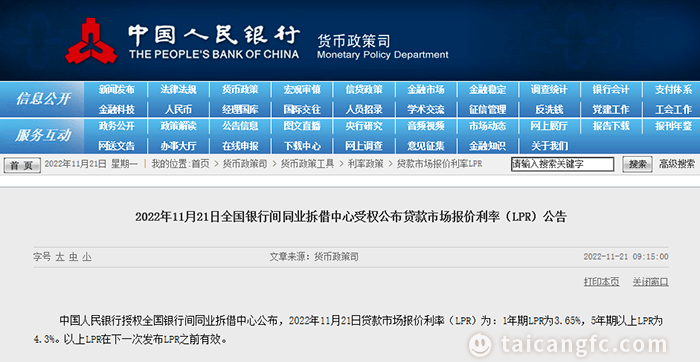The height and width of the screenshot is (362, 700).
Task: Set font size to 中
Action: (74, 257)
